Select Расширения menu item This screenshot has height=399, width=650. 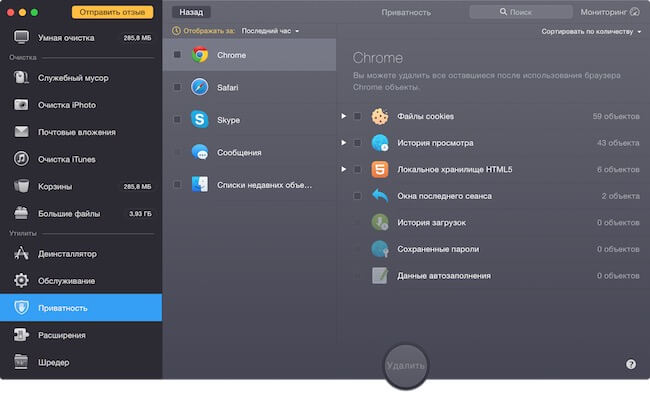81,335
